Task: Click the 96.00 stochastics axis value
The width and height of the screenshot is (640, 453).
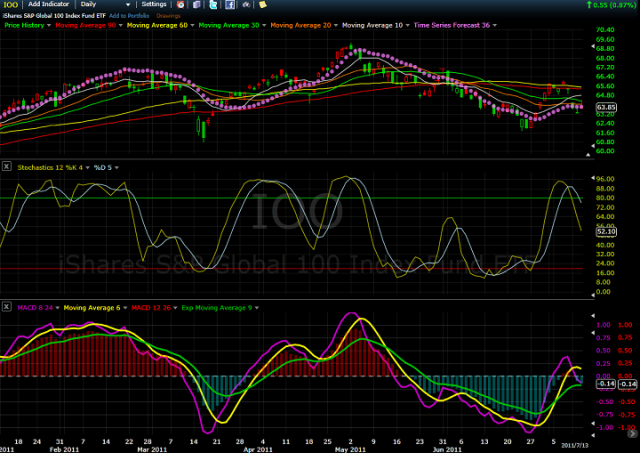Action: 605,179
